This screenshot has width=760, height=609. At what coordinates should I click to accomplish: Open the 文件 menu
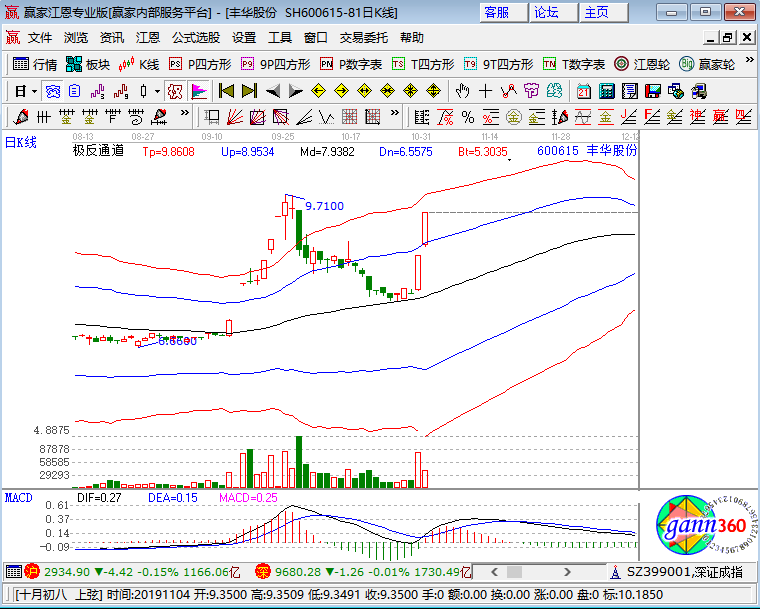click(39, 38)
